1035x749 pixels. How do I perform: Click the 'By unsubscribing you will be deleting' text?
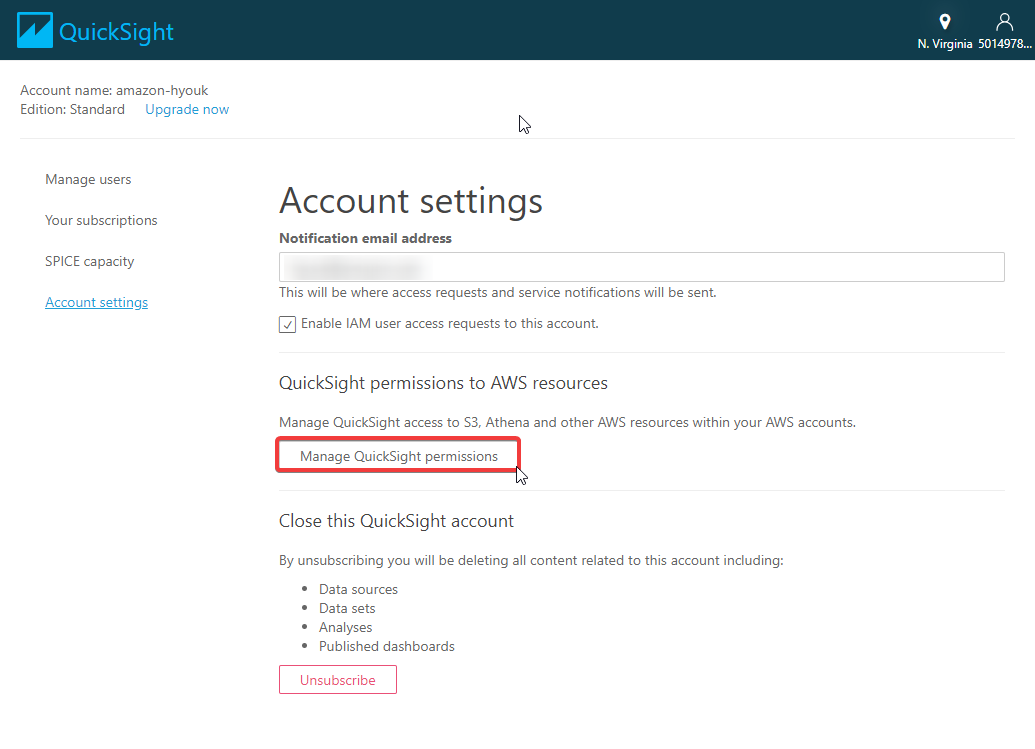tap(531, 560)
